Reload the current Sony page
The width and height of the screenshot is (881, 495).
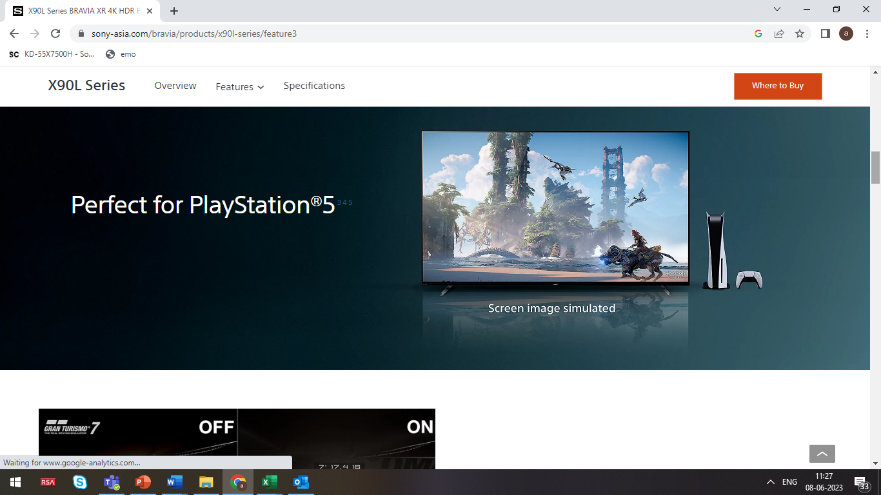tap(55, 34)
